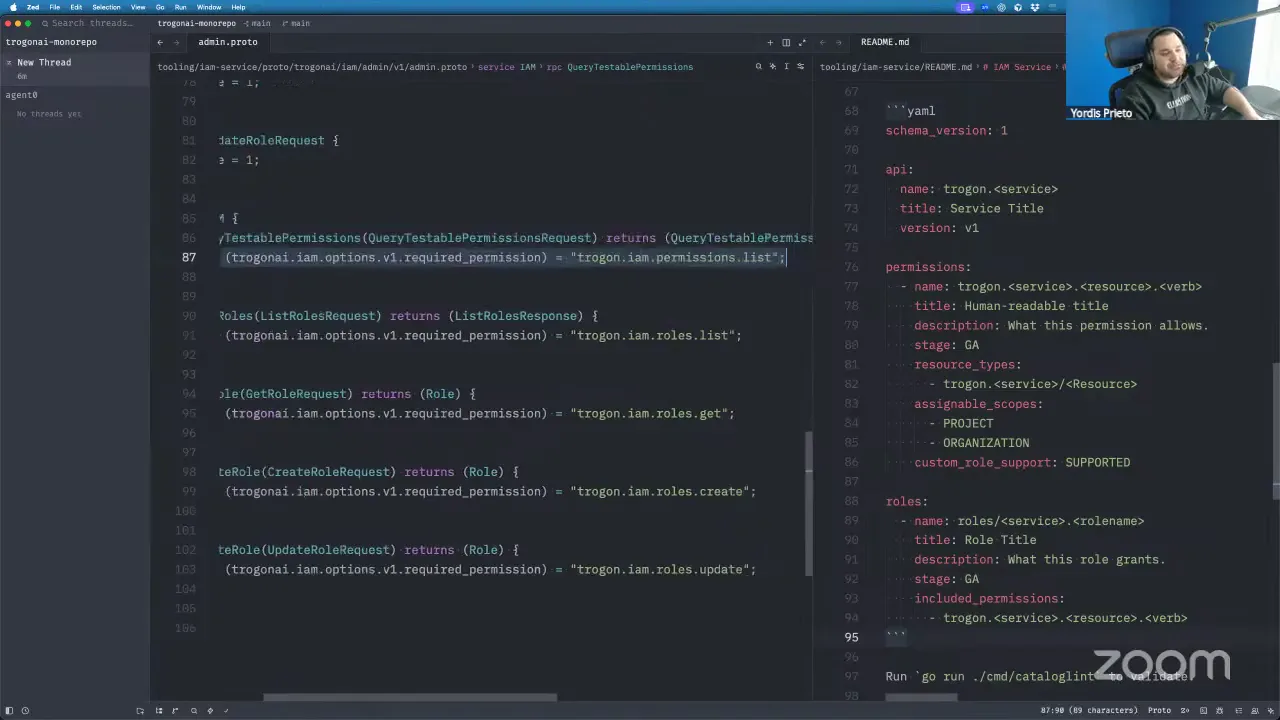Click the text-cursor icon in the editor toolbar
This screenshot has height=720, width=1280.
point(786,67)
